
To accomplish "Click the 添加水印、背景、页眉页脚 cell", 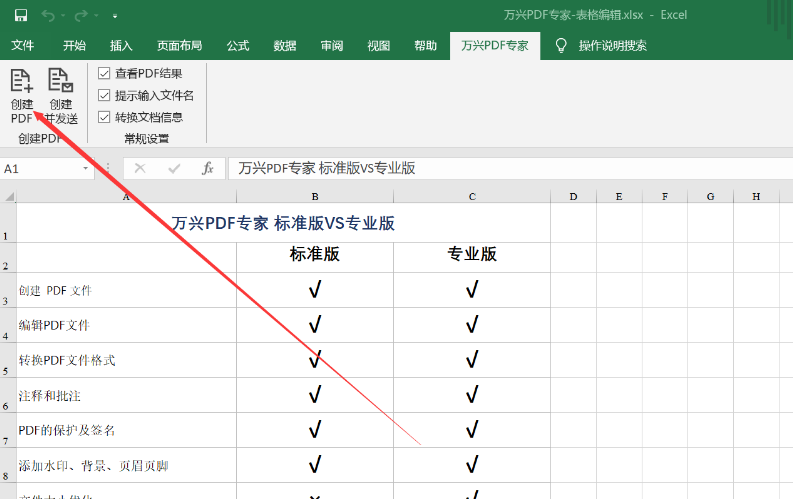I will [126, 465].
